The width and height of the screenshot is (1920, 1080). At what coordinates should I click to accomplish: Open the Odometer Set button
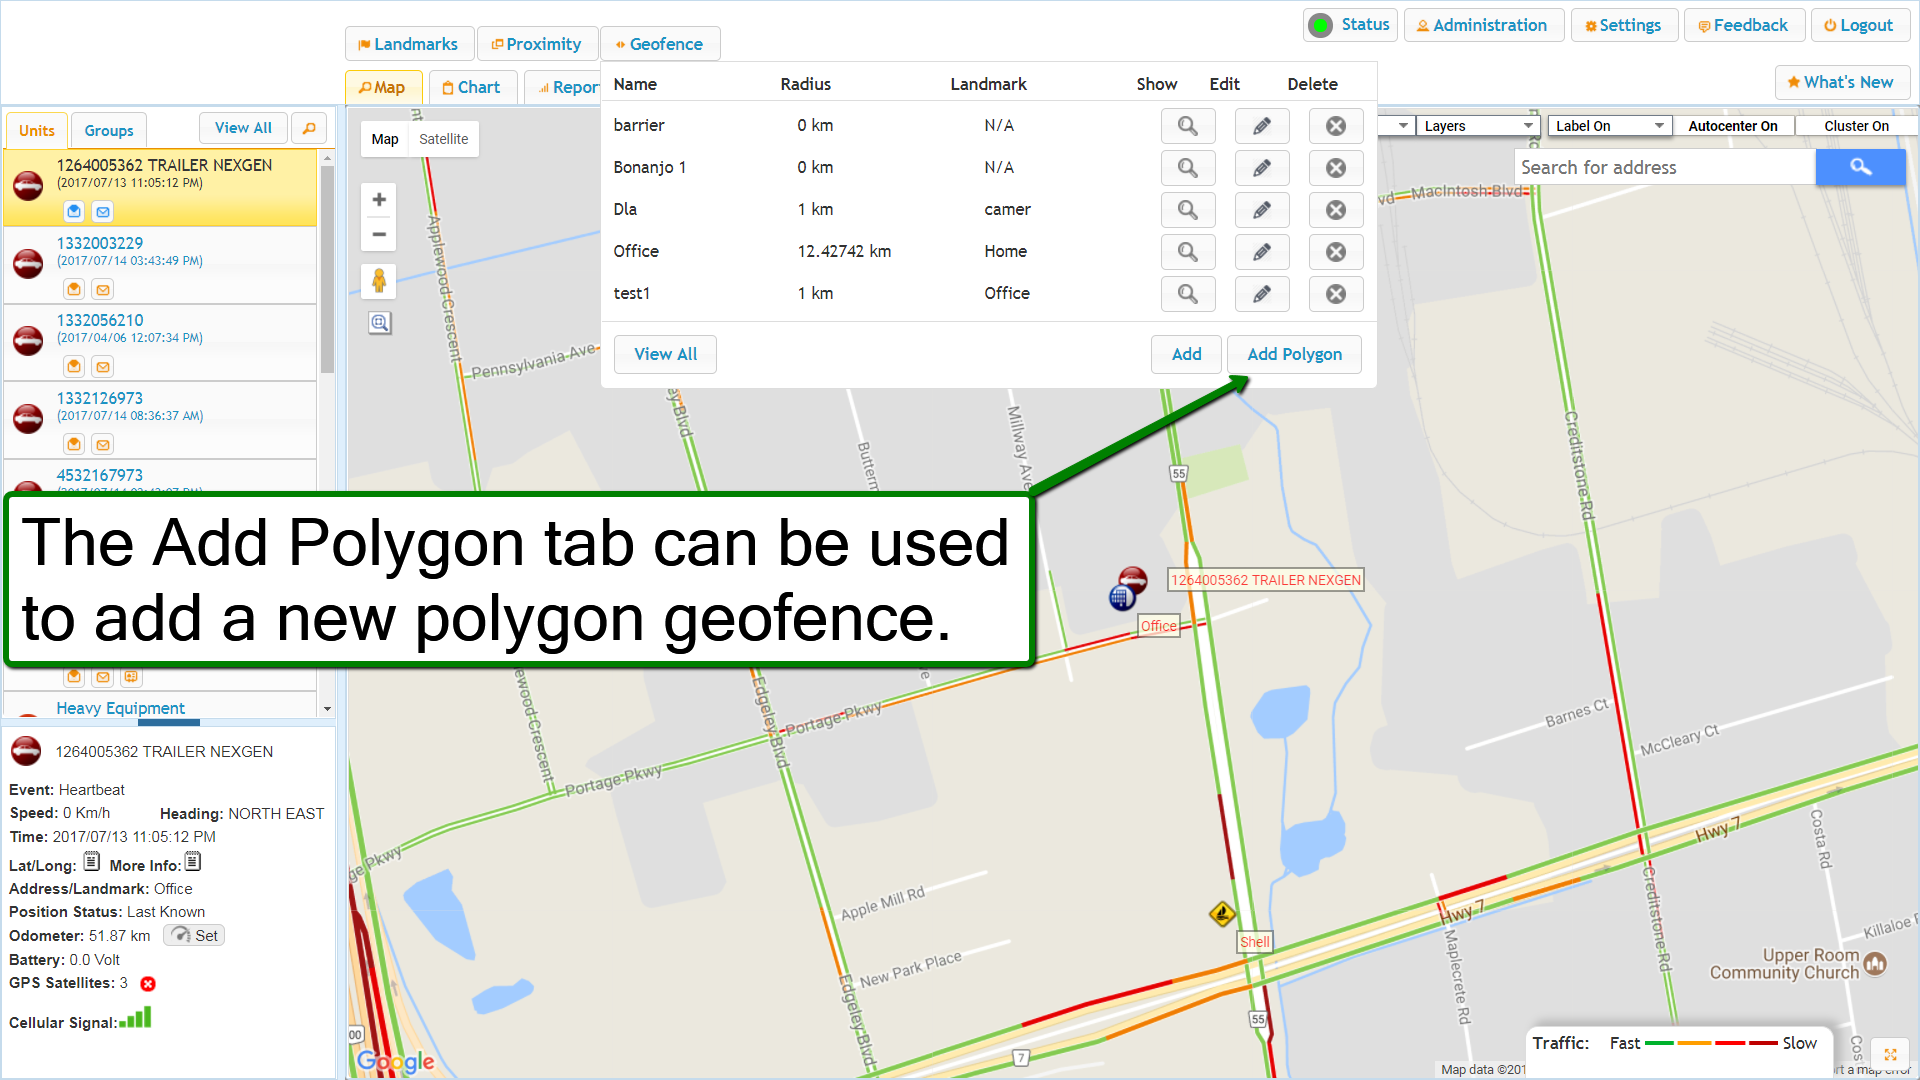coord(195,936)
